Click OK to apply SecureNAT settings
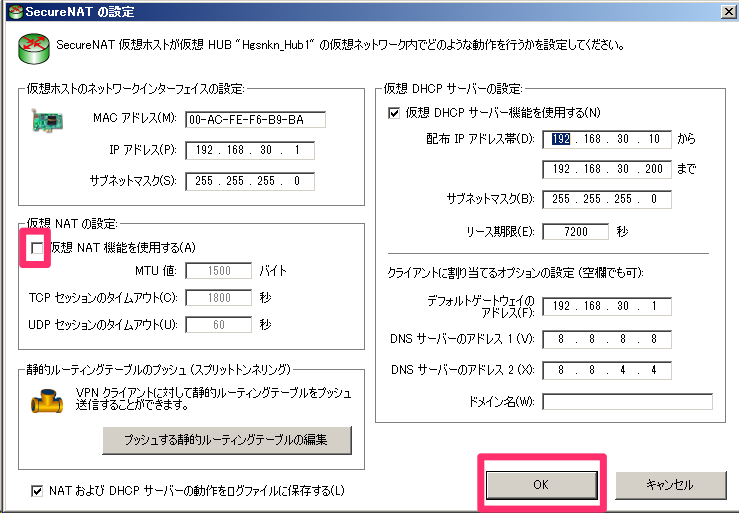Viewport: 739px width, 513px height. coord(542,485)
